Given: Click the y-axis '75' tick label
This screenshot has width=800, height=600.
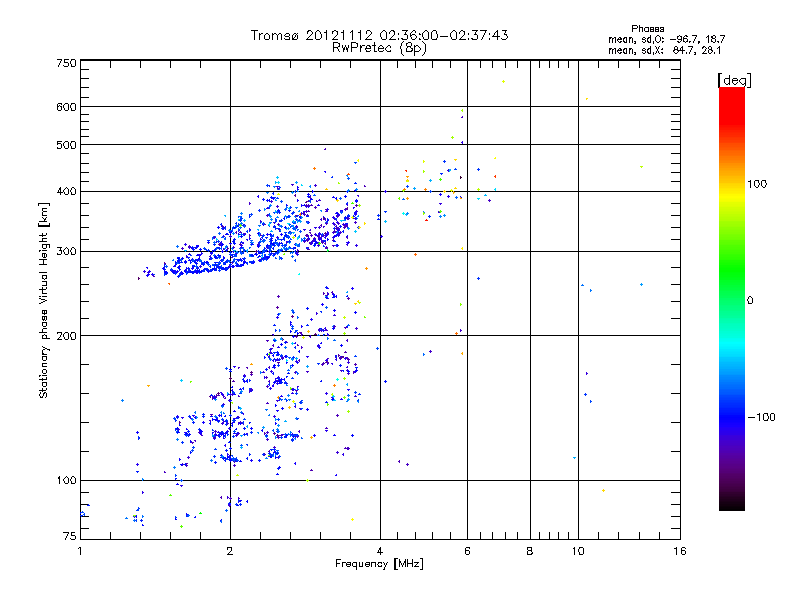Looking at the screenshot, I should [70, 536].
